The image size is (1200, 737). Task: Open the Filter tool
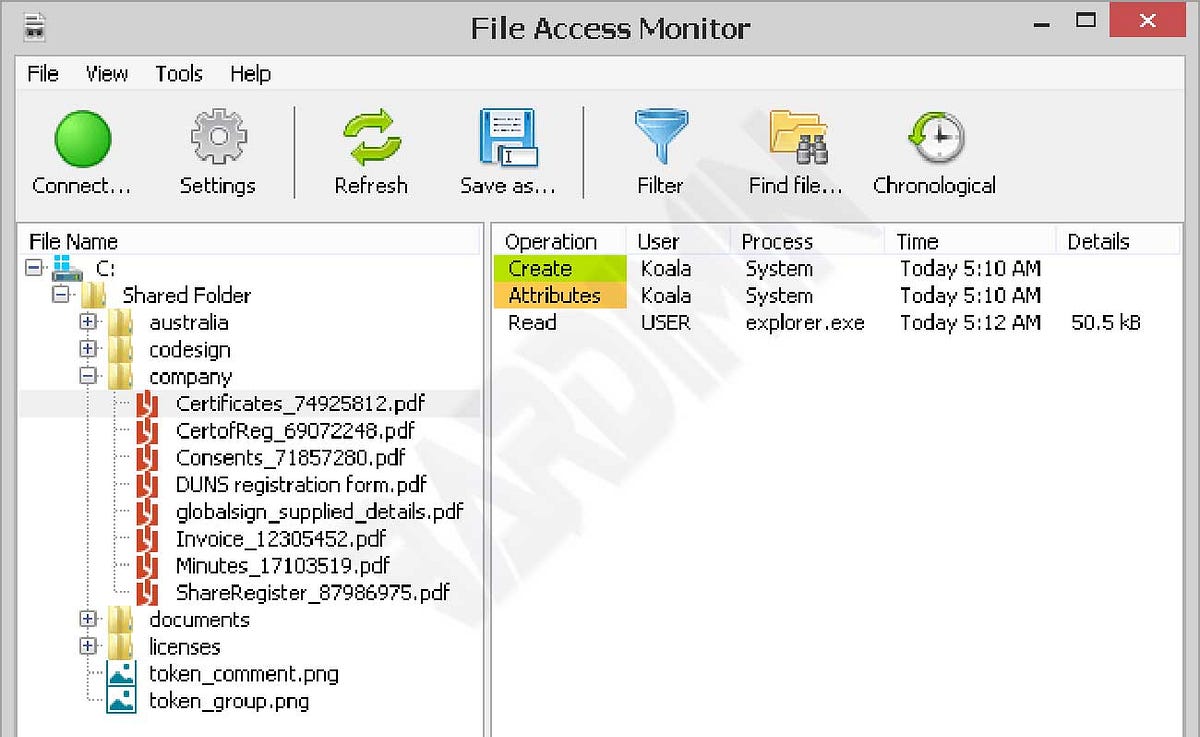(660, 137)
